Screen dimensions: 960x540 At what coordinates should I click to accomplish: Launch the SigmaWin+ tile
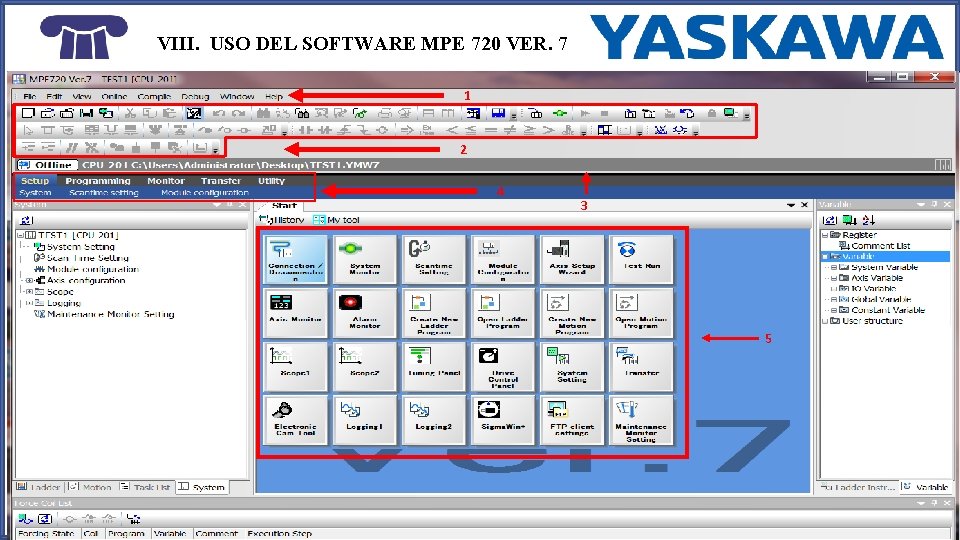pos(503,420)
